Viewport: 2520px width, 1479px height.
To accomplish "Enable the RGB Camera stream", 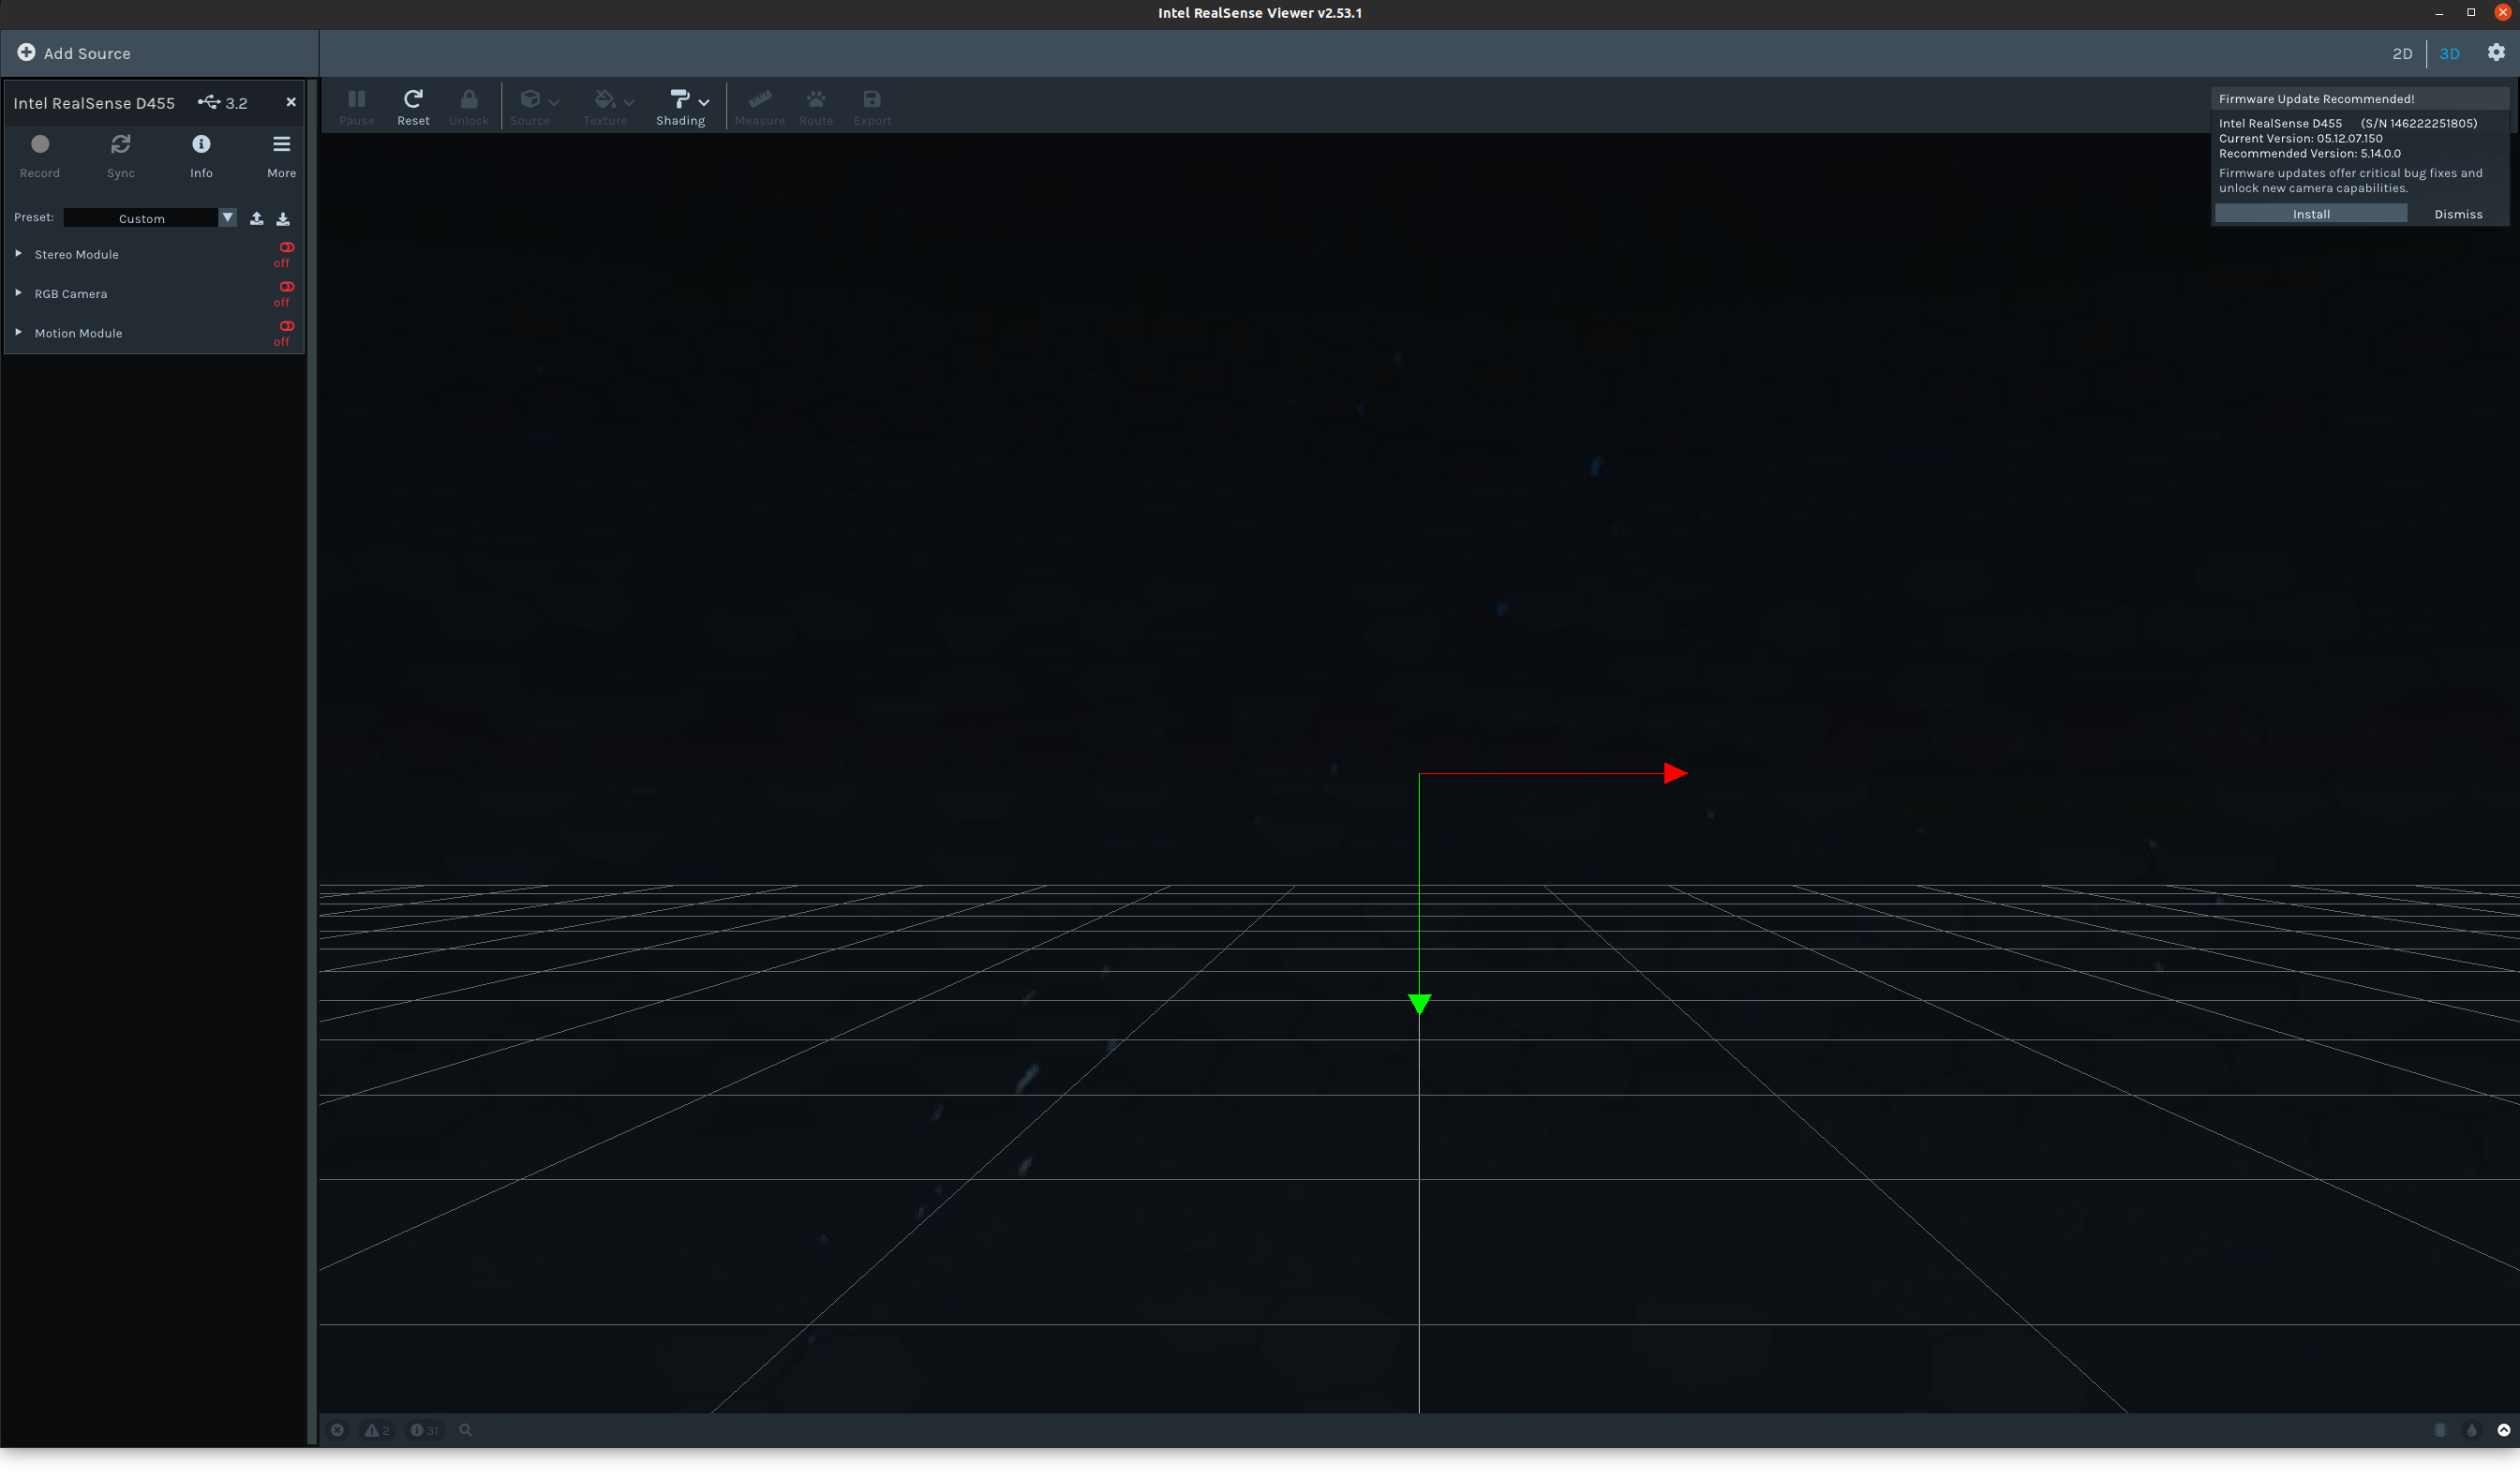I will (x=286, y=288).
